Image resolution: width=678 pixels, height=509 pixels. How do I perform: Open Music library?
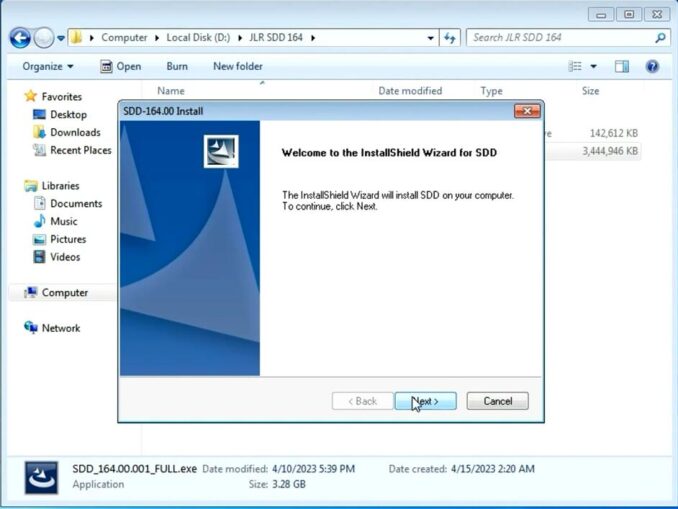point(64,221)
